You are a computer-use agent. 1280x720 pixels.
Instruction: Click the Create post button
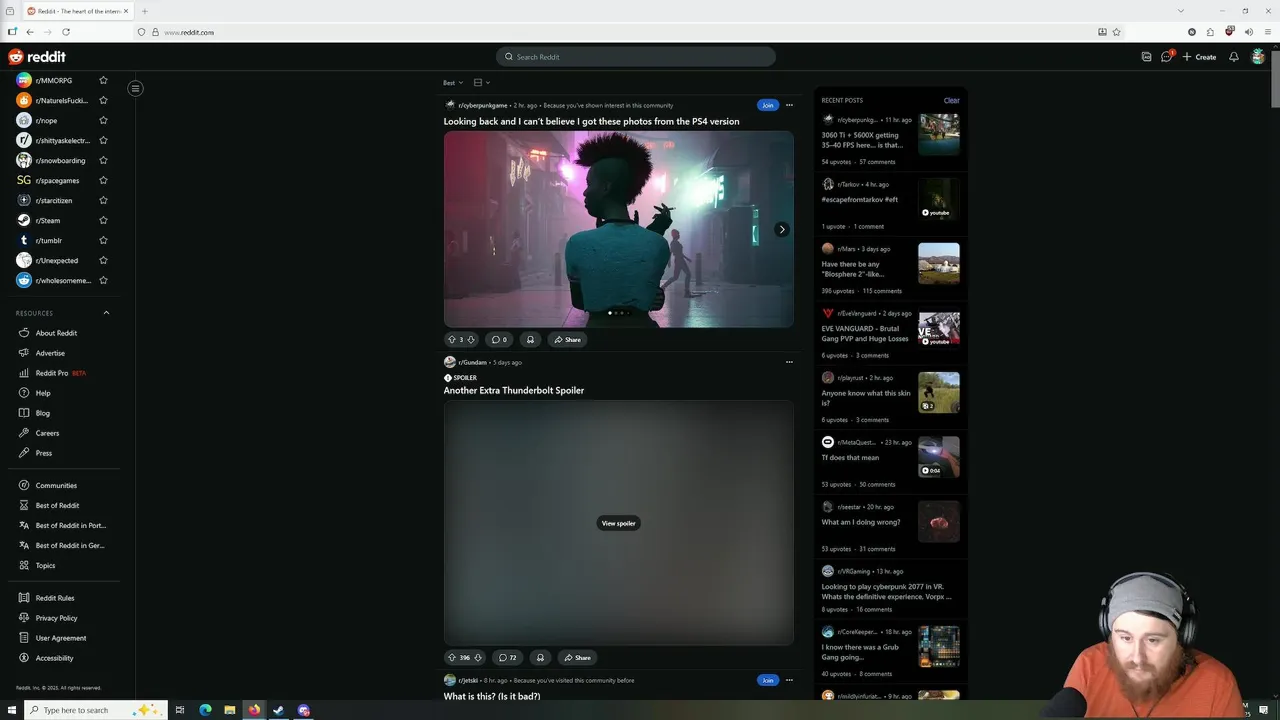tap(1199, 57)
